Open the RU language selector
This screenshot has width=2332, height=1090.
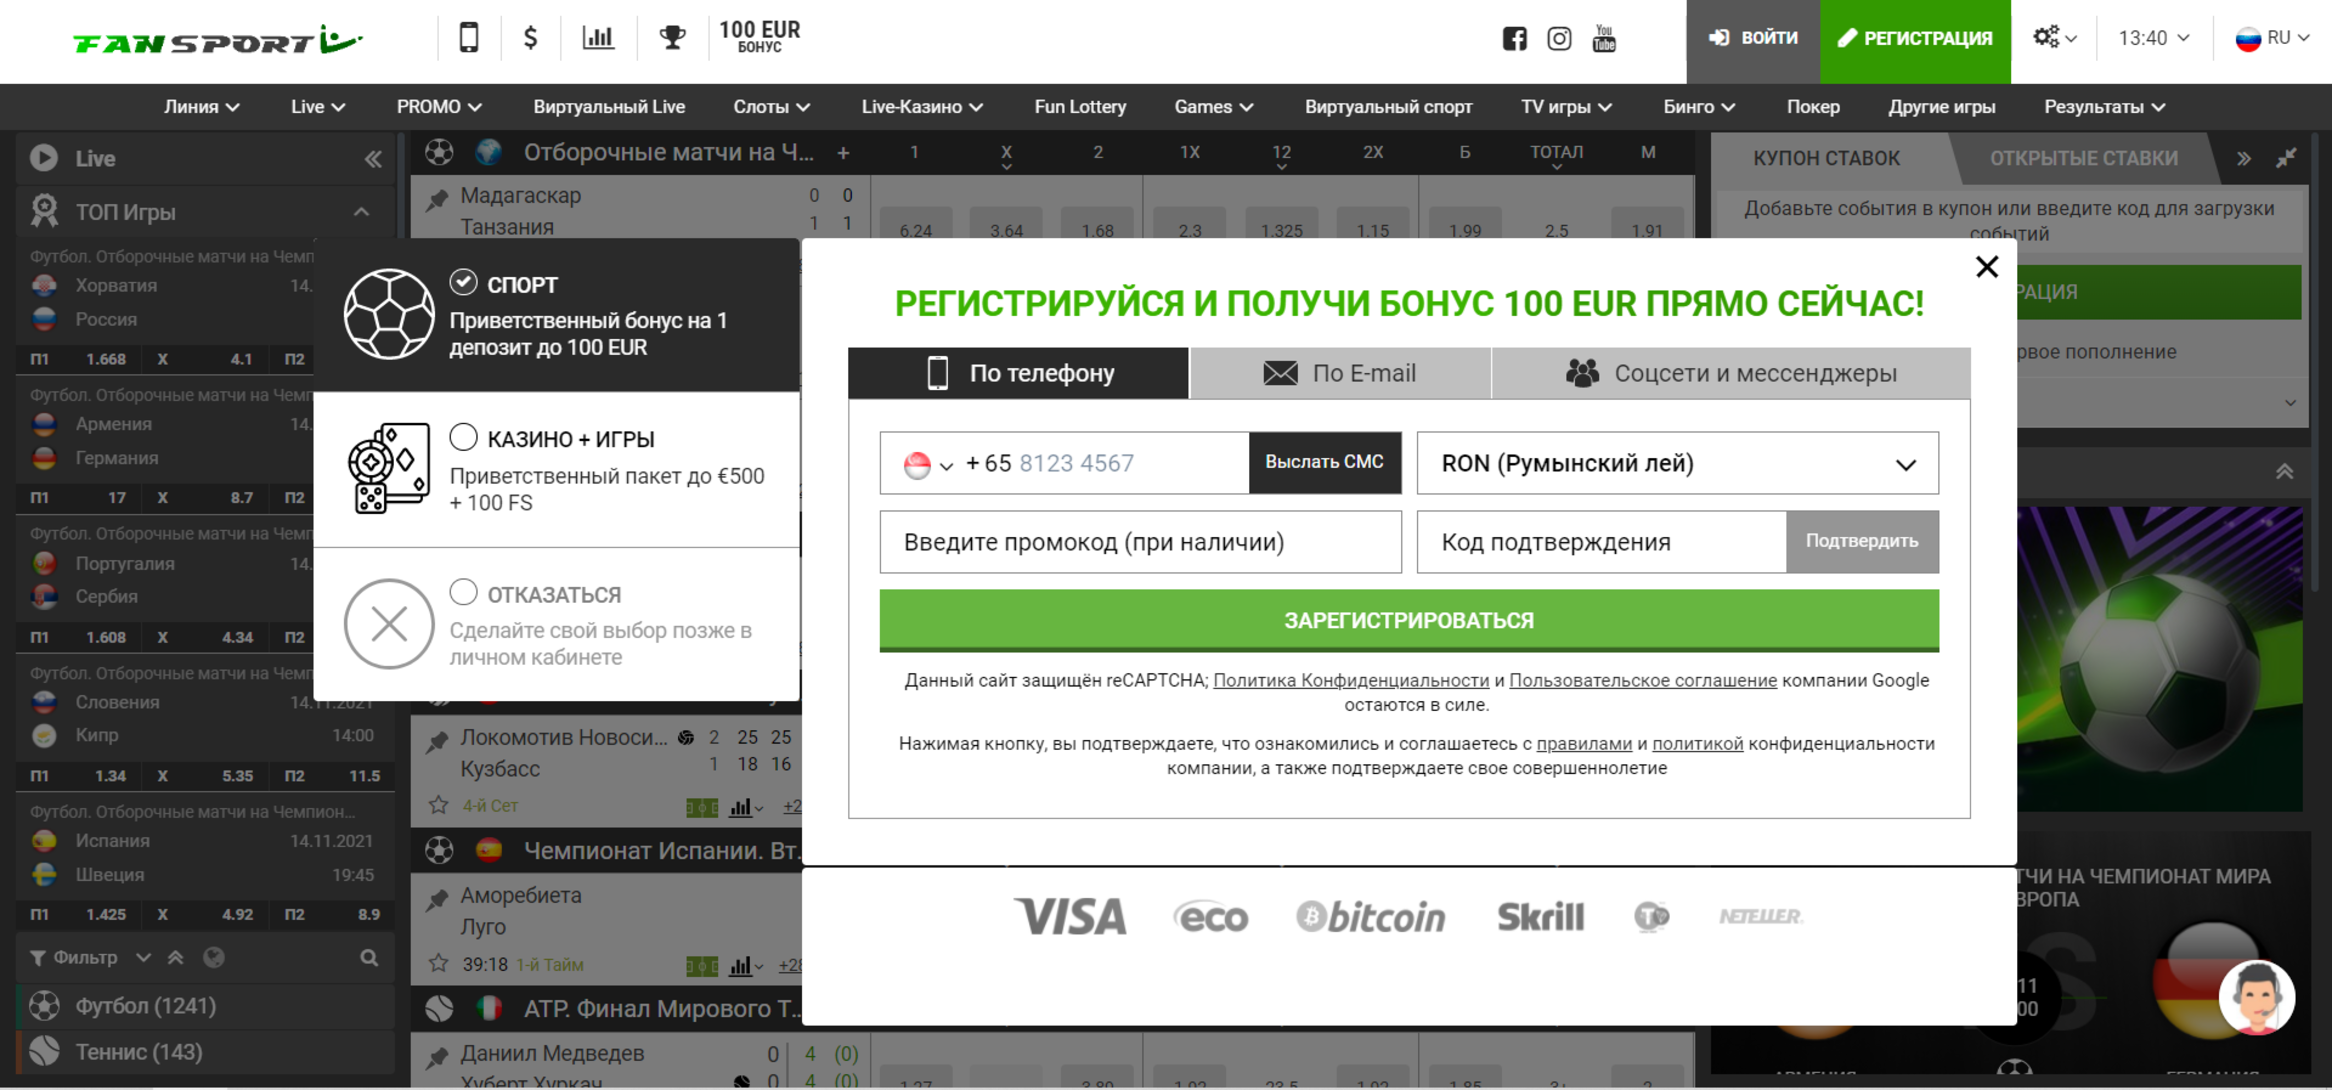pos(2272,38)
